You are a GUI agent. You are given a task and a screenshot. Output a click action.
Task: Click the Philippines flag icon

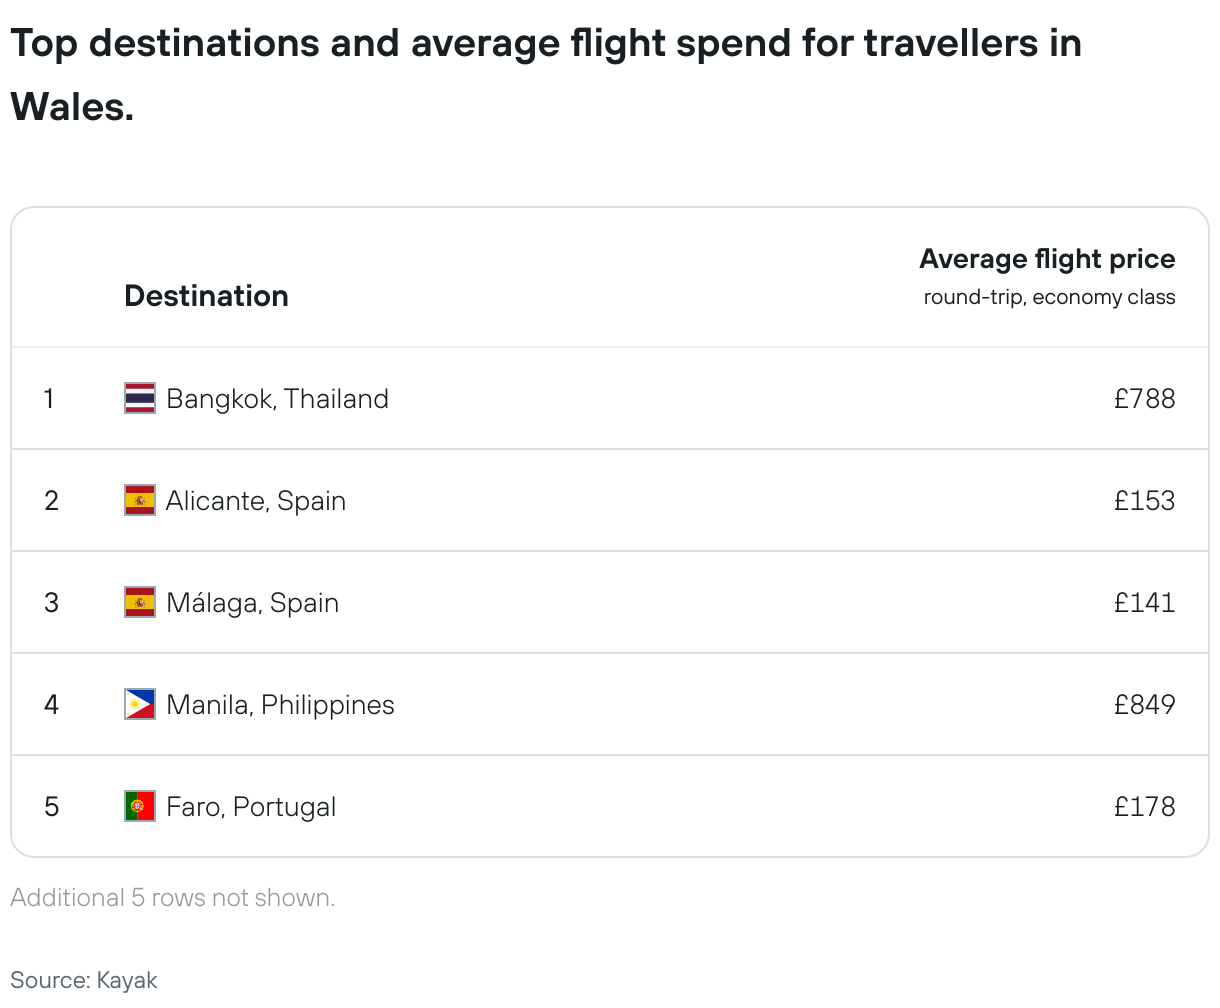[x=140, y=704]
